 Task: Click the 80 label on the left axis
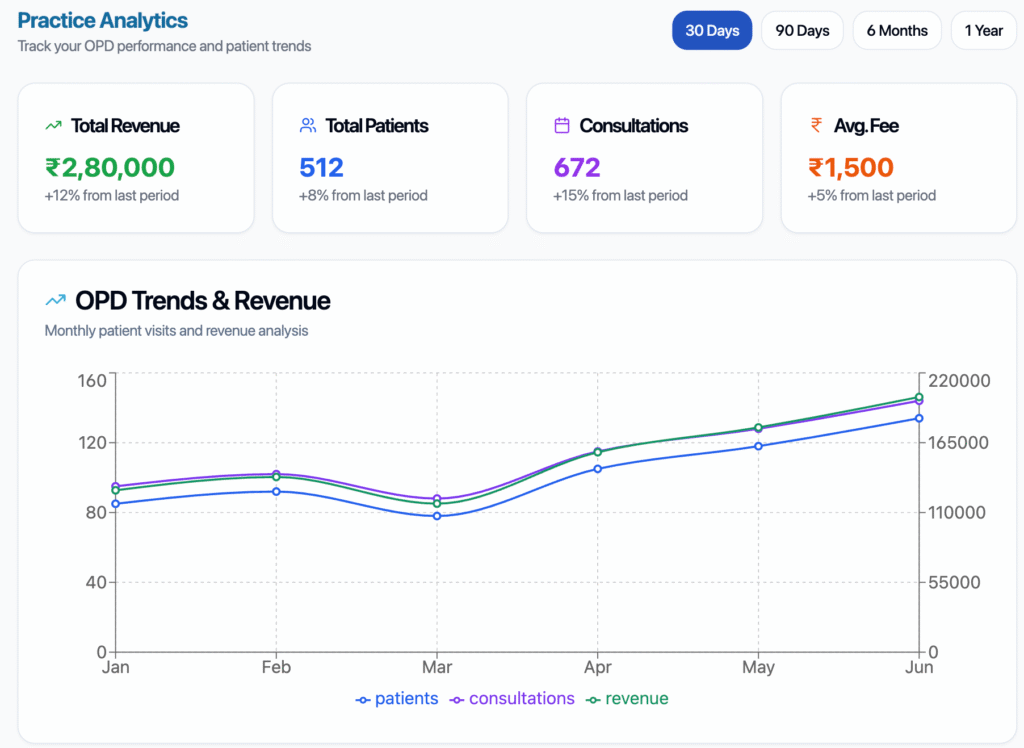(96, 512)
